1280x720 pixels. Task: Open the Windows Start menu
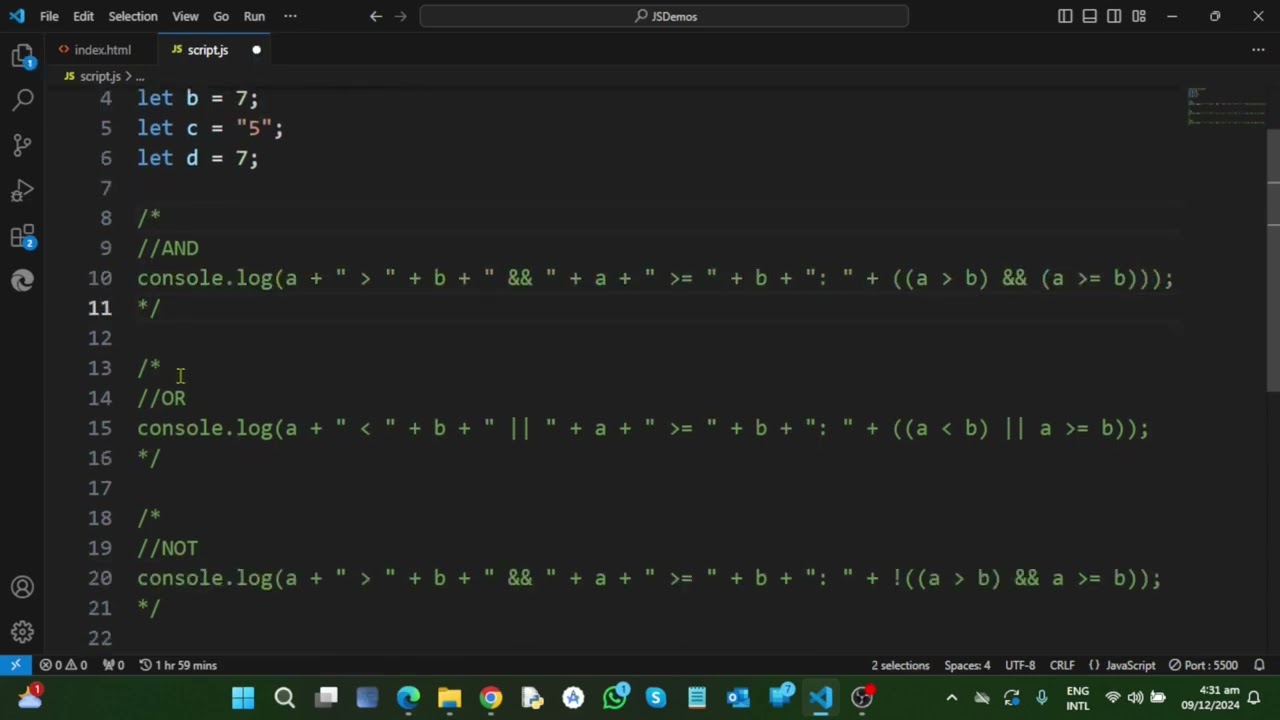pos(243,697)
